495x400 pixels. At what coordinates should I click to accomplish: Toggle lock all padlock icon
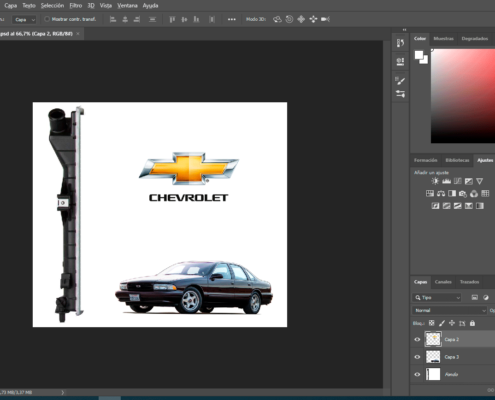coord(472,323)
